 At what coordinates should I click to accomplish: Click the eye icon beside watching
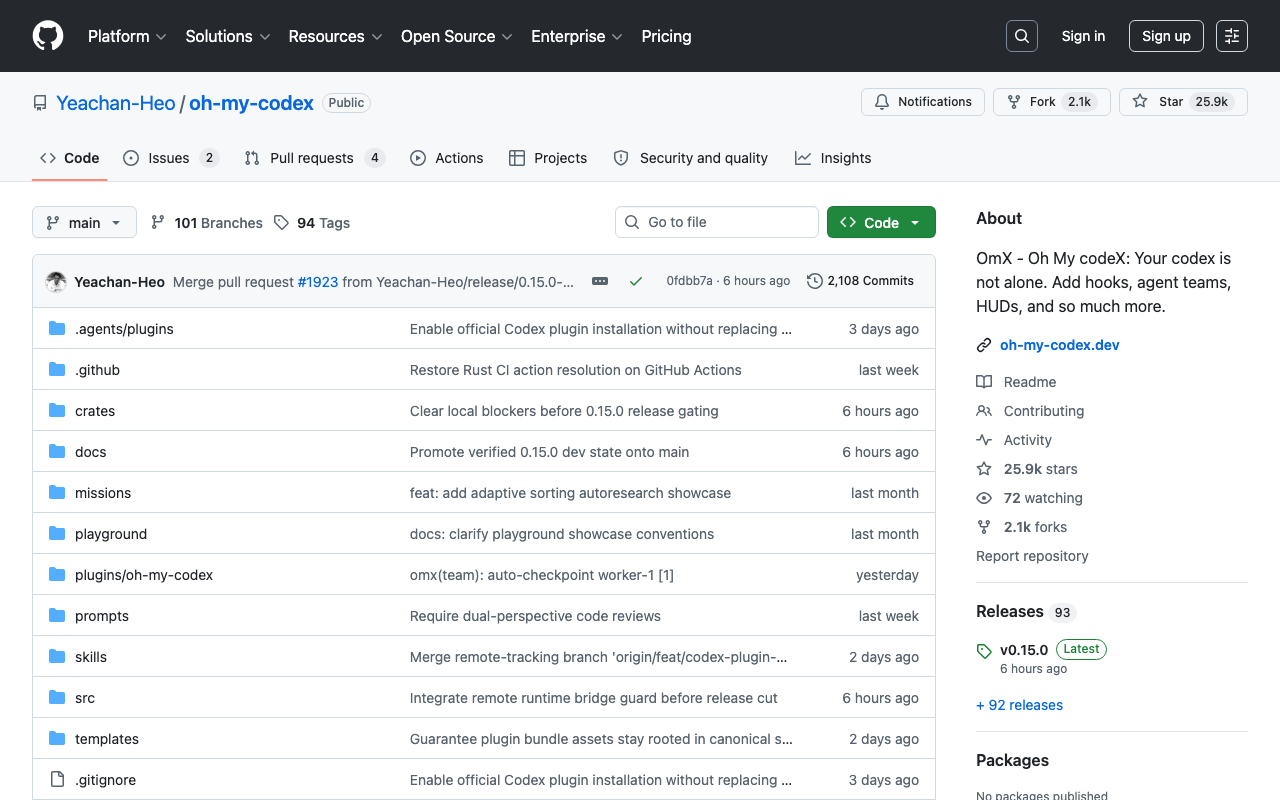pyautogui.click(x=984, y=498)
